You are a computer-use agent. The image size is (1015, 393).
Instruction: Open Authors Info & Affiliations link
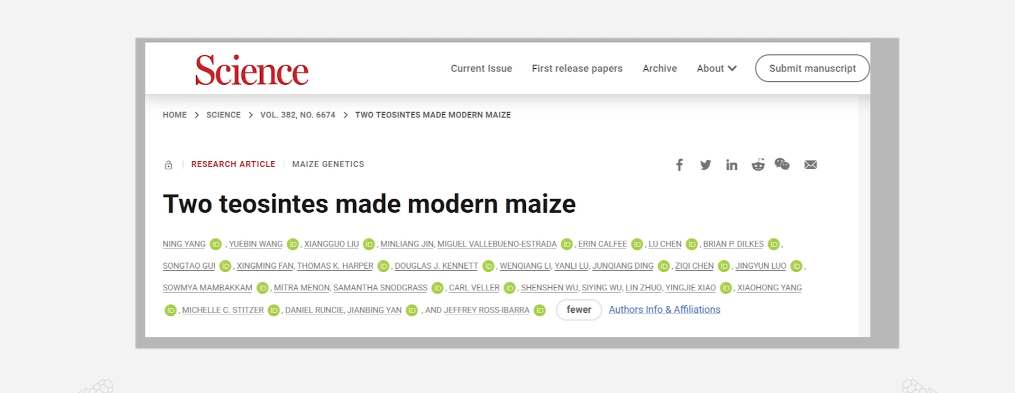pyautogui.click(x=665, y=309)
